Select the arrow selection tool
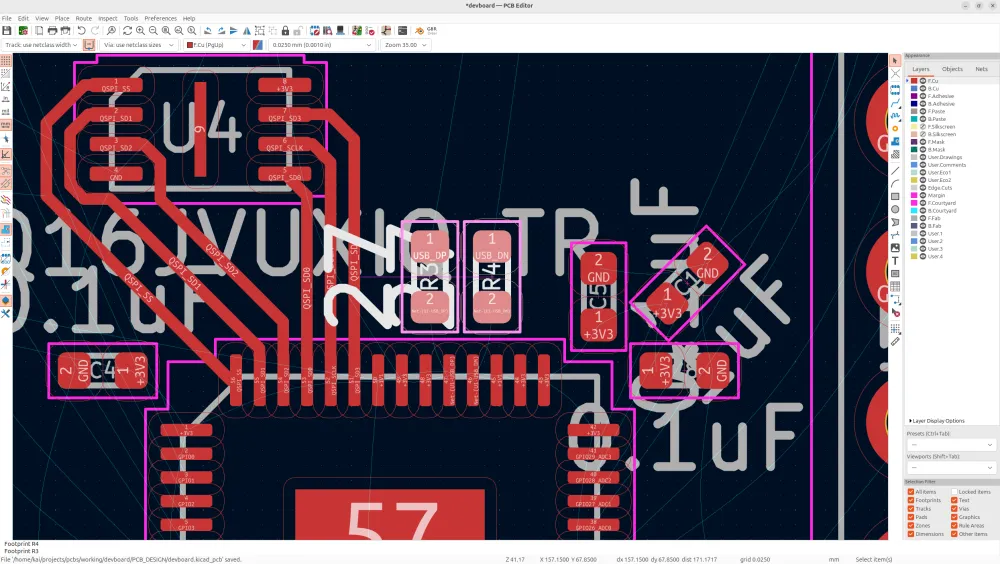The width and height of the screenshot is (1000, 564). coord(895,61)
